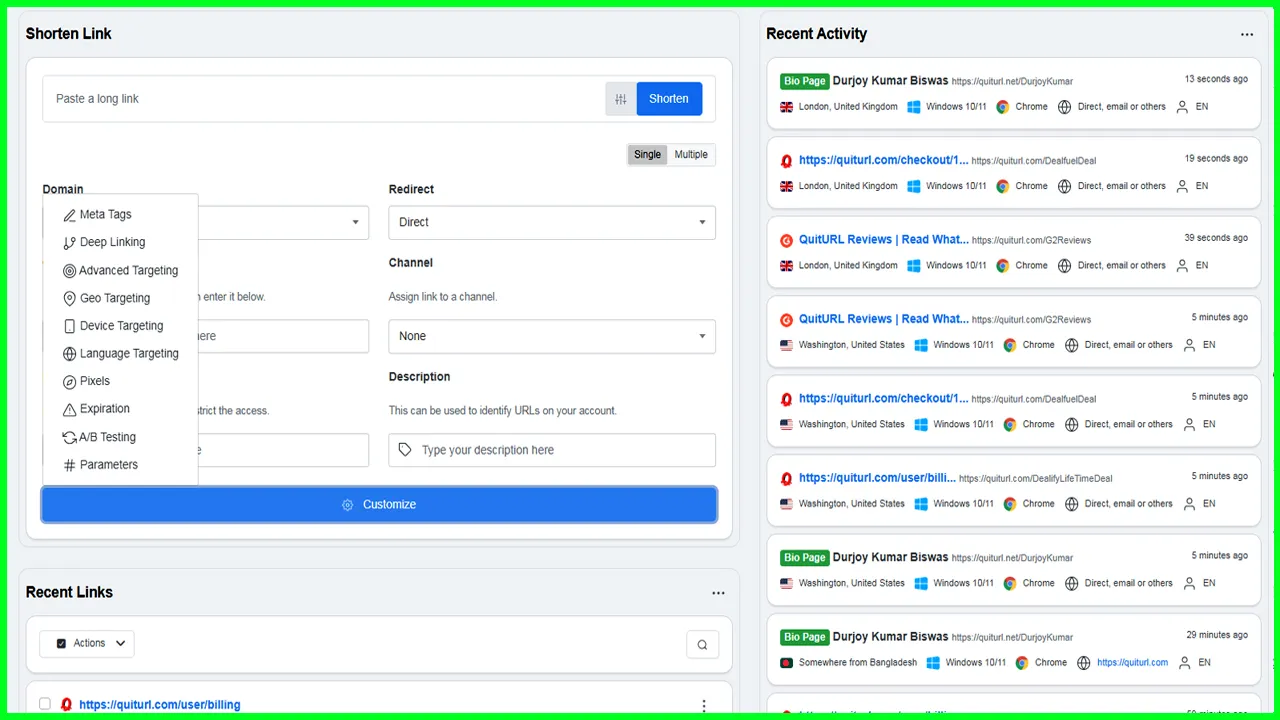Click the Bio Page badge at 29 minutes ago

click(x=804, y=637)
